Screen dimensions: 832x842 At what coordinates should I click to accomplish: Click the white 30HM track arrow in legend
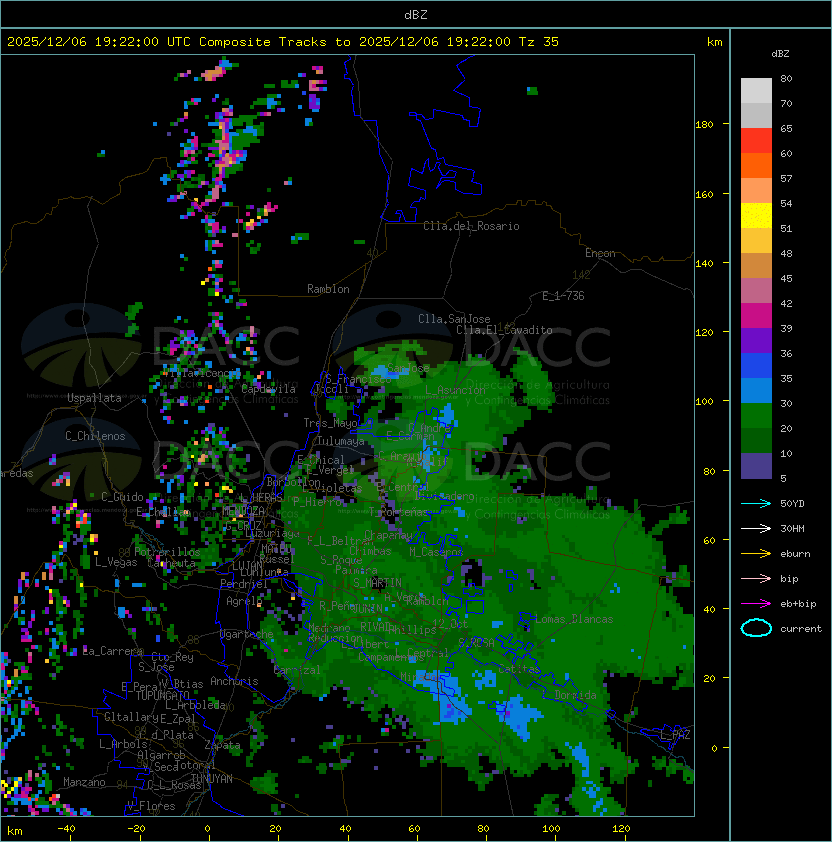tap(756, 528)
